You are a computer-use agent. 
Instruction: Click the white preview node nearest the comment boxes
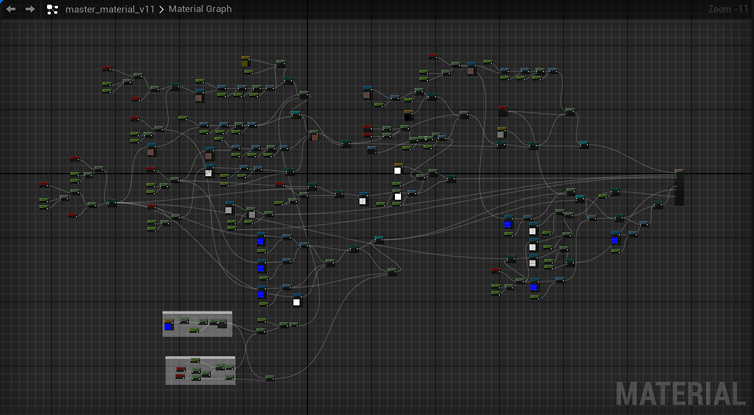(296, 301)
